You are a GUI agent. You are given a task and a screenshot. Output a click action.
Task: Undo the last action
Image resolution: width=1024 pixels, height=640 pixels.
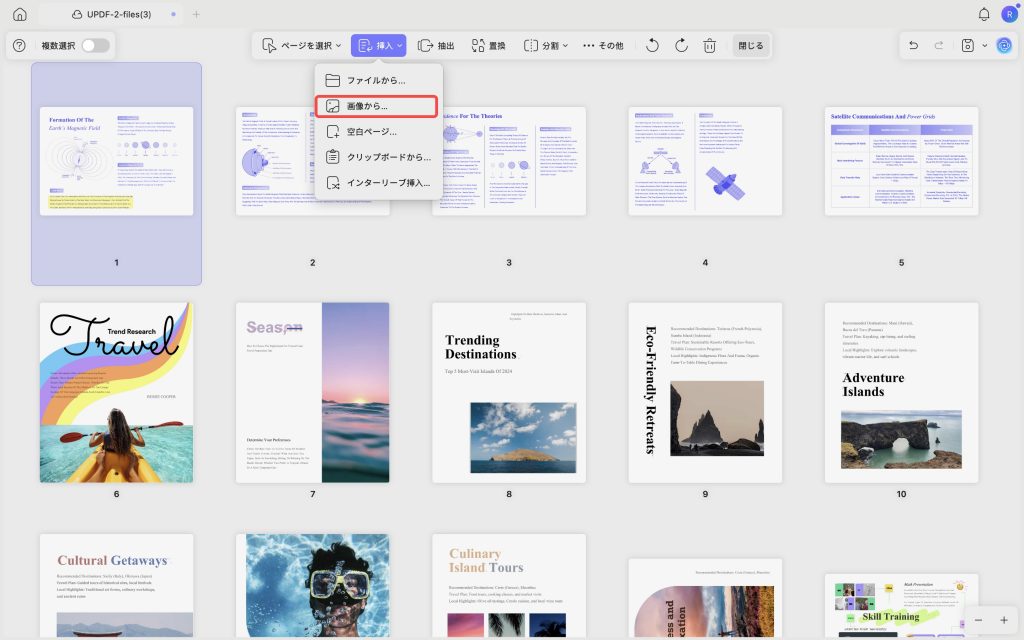914,46
